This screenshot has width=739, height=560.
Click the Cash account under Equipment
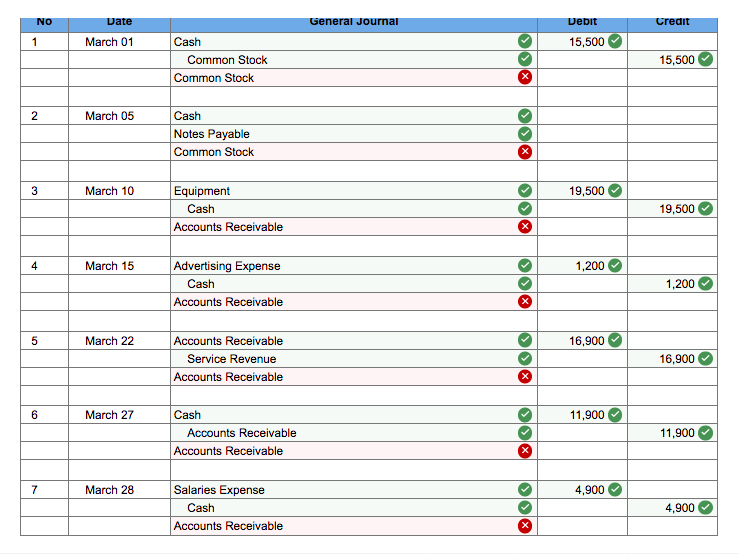[x=353, y=208]
